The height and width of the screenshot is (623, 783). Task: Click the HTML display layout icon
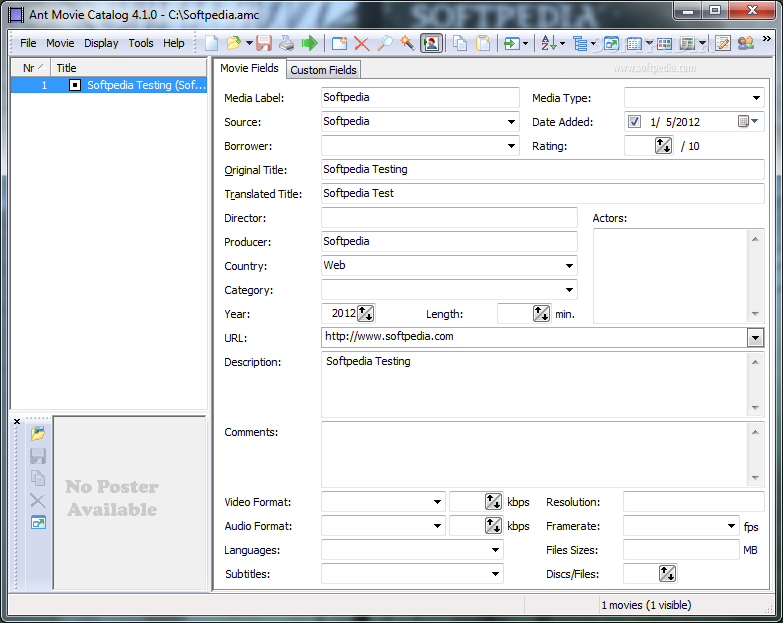click(688, 43)
